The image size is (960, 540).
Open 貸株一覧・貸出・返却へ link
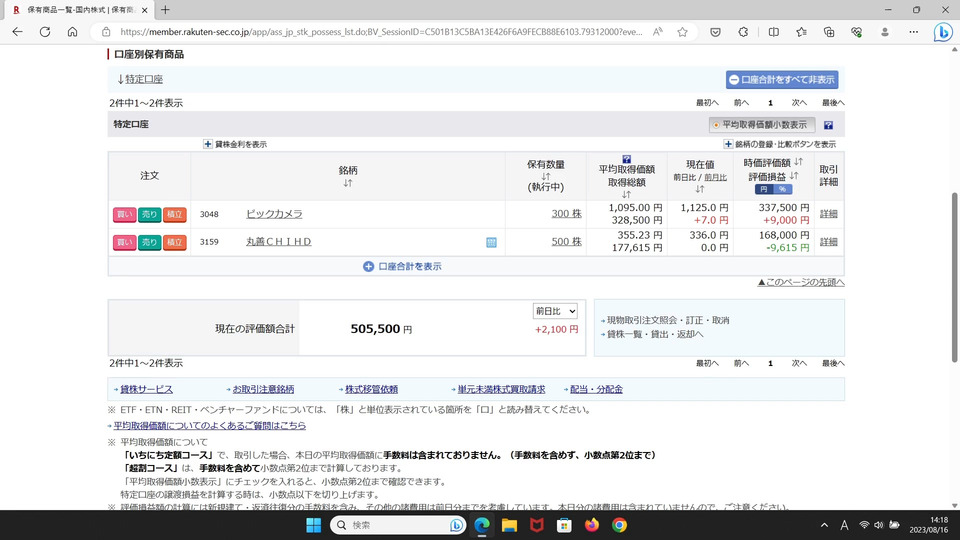(654, 334)
